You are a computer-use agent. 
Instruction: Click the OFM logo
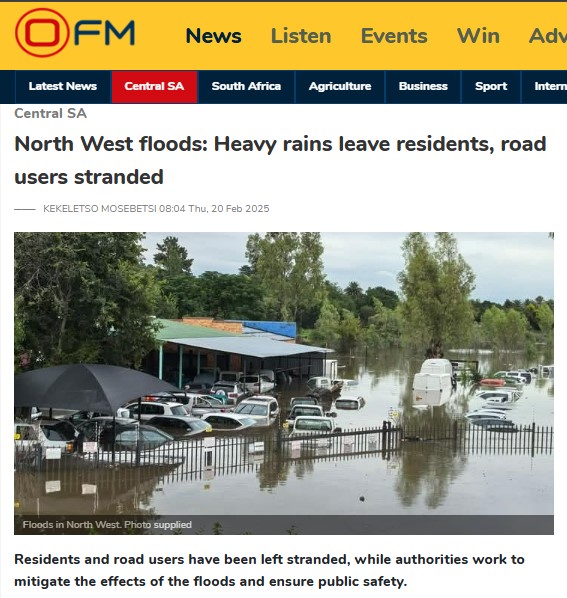(75, 33)
